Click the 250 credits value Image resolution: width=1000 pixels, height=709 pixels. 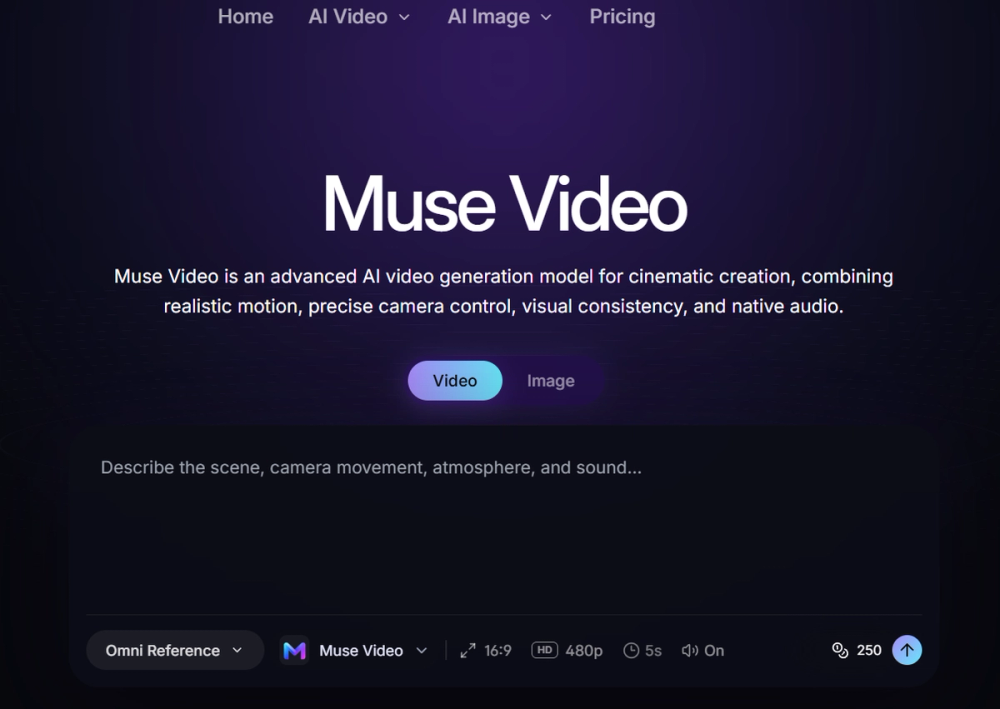point(869,650)
